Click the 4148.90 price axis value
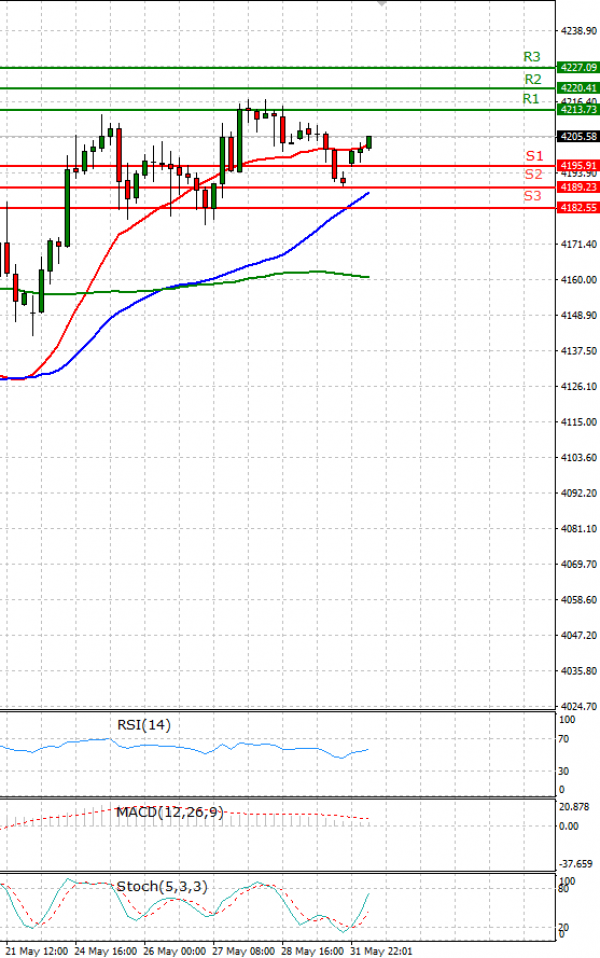The width and height of the screenshot is (600, 958). (x=579, y=315)
